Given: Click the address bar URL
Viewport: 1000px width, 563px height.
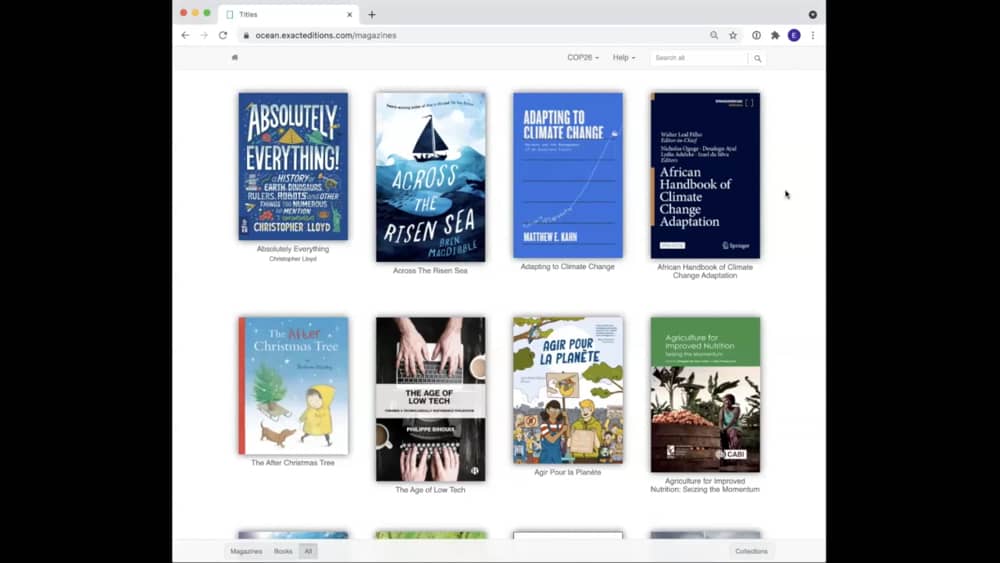Looking at the screenshot, I should point(326,35).
